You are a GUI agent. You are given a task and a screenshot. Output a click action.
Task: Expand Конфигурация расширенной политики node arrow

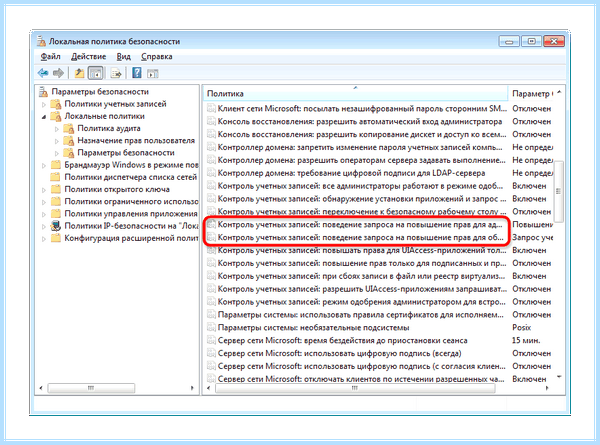(x=44, y=239)
